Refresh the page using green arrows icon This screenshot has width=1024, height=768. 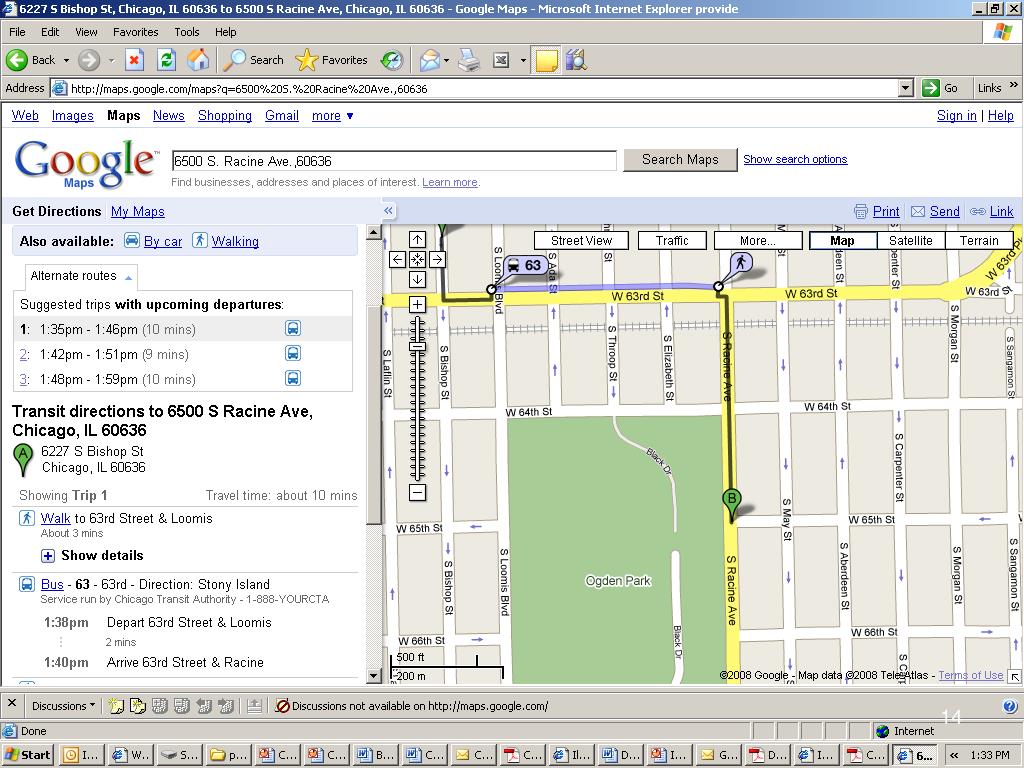167,60
